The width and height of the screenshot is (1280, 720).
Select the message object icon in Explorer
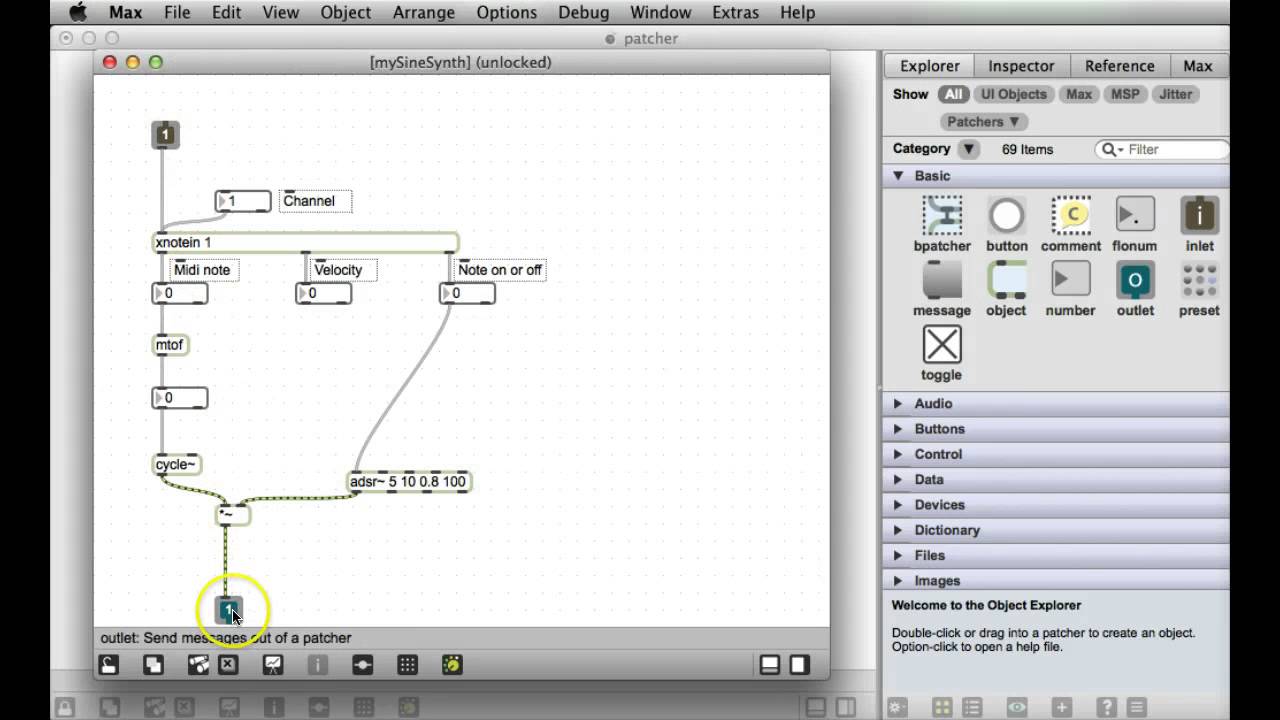click(942, 280)
